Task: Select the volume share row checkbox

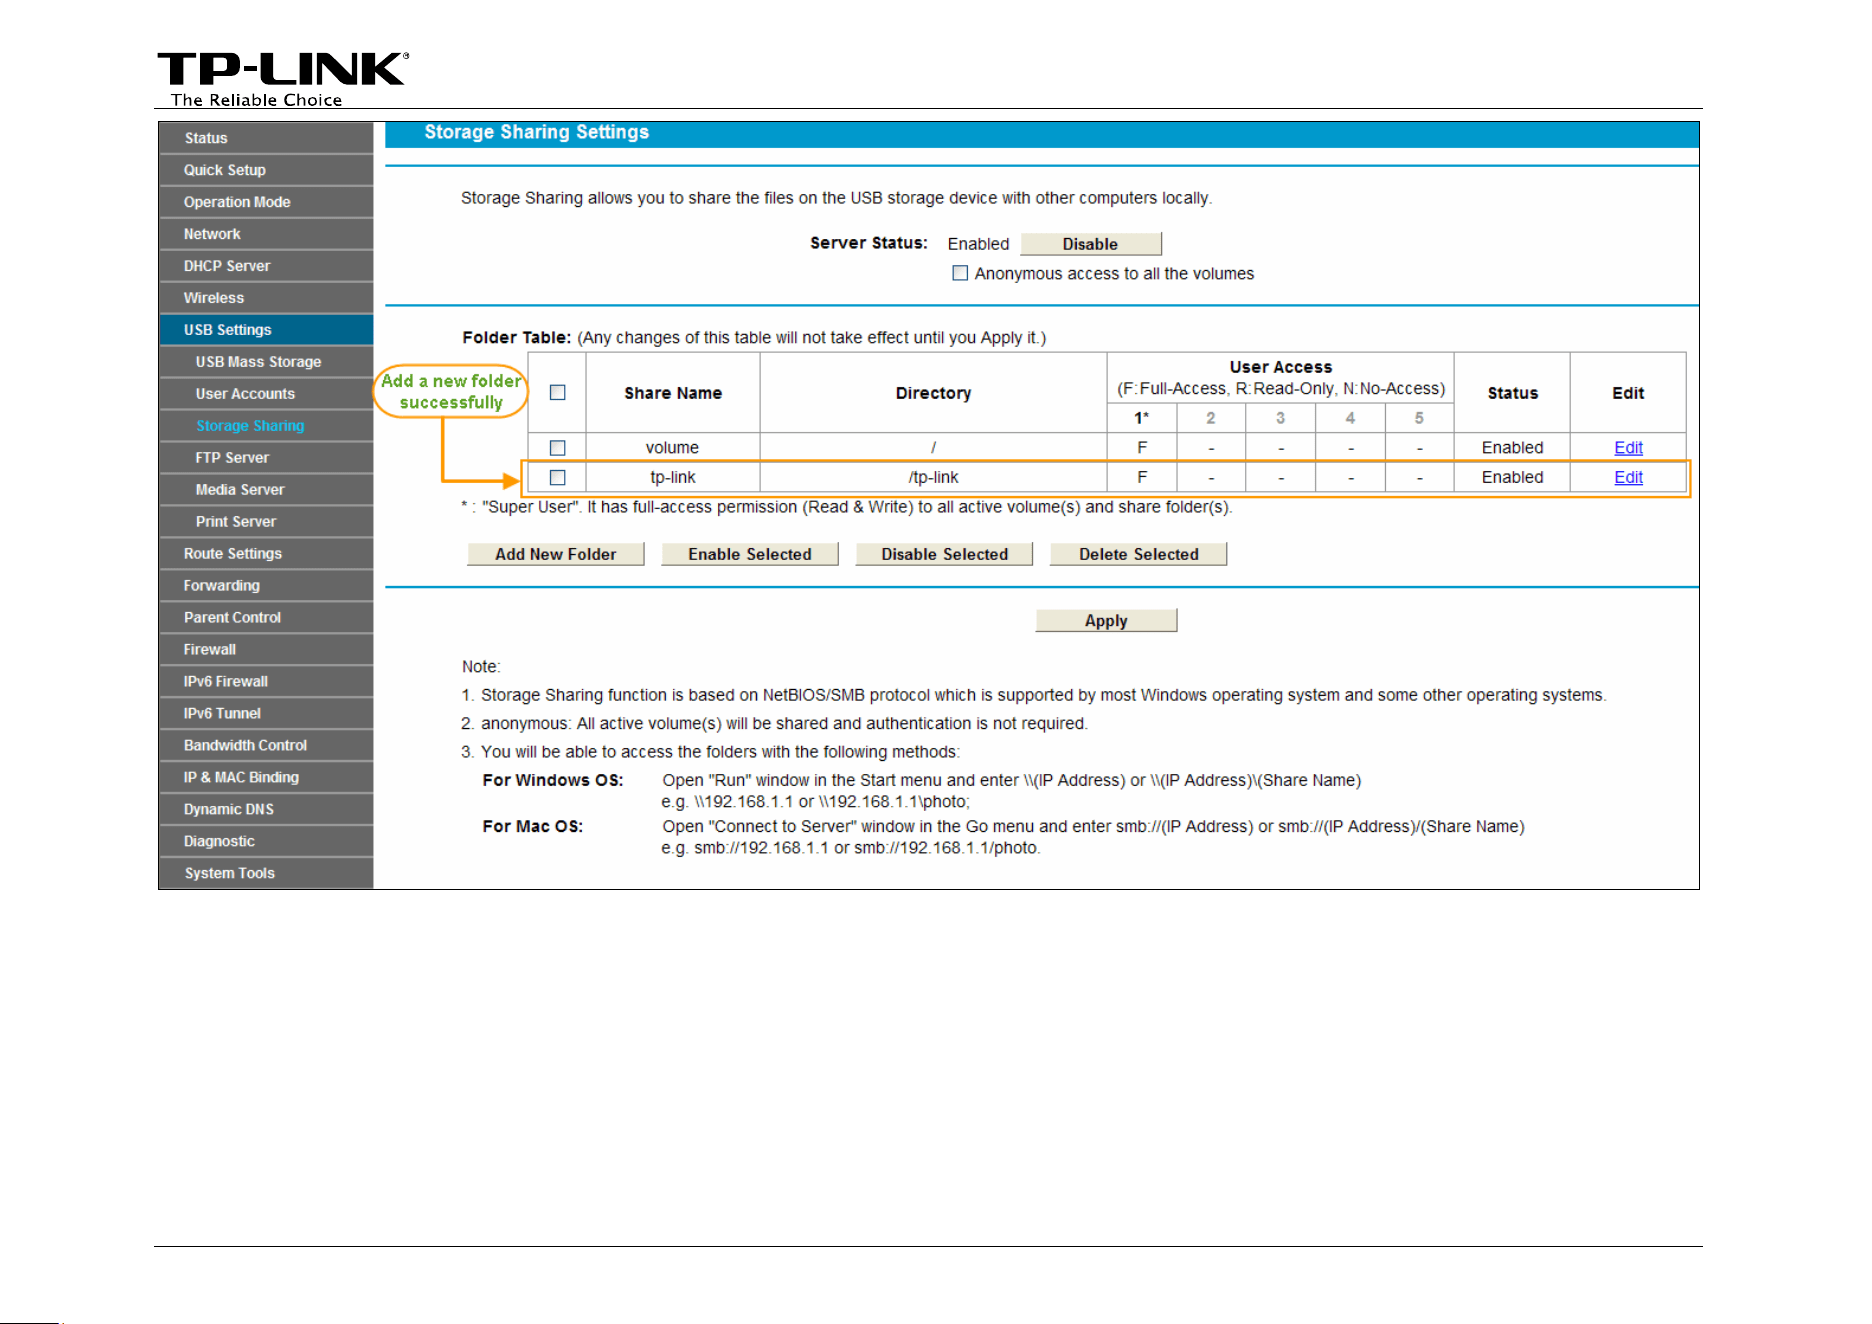Action: (x=558, y=448)
